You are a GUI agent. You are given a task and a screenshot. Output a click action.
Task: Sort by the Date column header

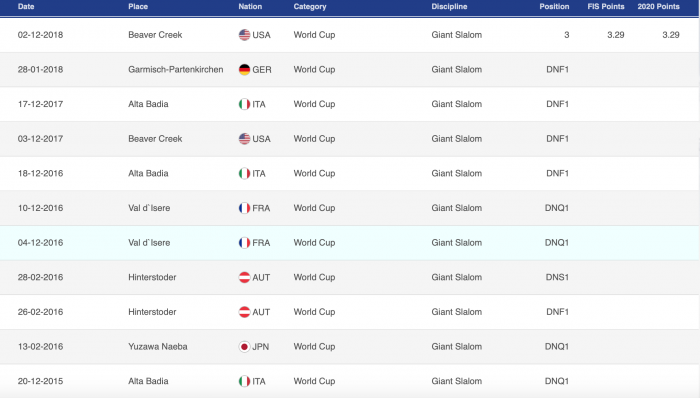(x=26, y=7)
